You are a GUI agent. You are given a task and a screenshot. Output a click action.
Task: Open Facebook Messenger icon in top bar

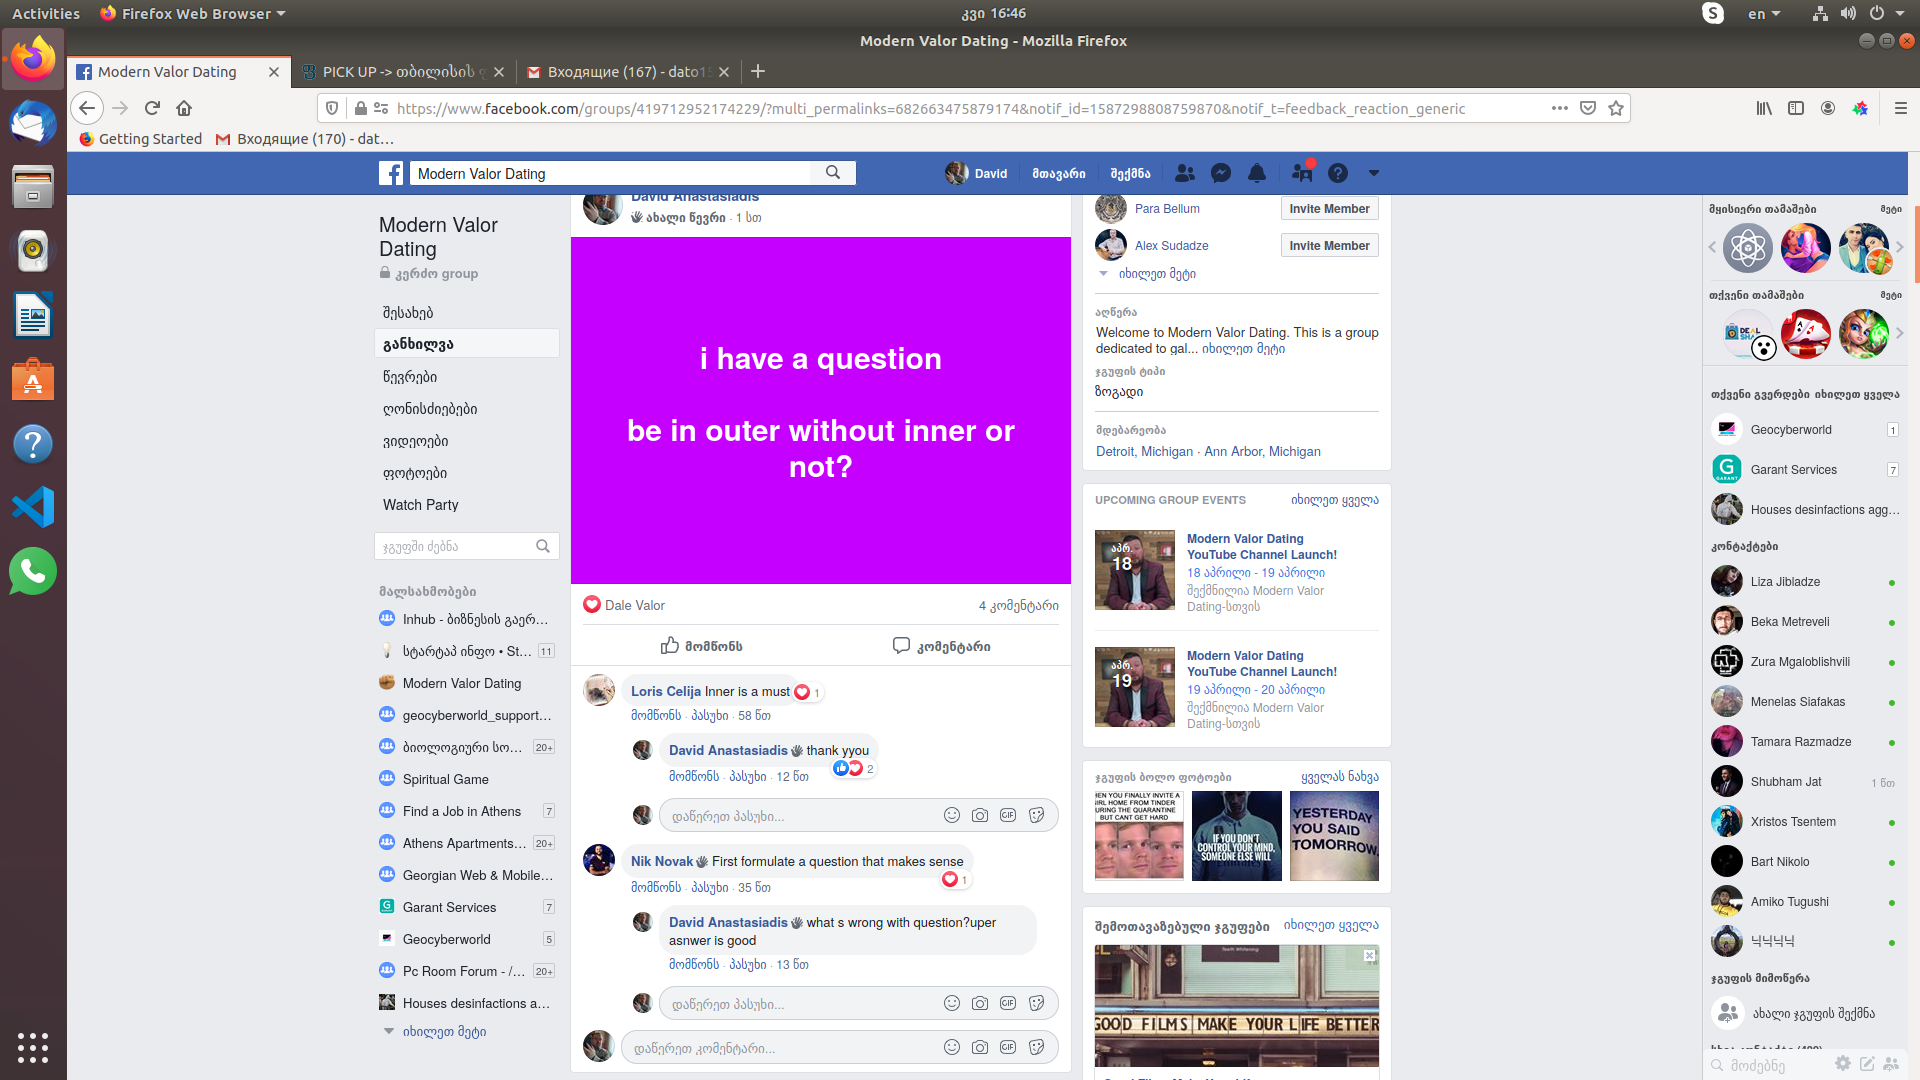coord(1220,173)
